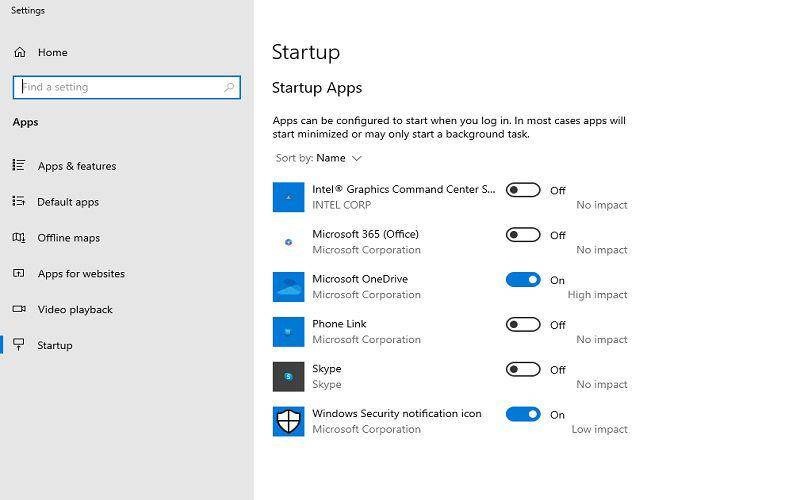Click the Microsoft 365 (Office) app icon
Image resolution: width=800 pixels, height=500 pixels.
click(x=288, y=242)
